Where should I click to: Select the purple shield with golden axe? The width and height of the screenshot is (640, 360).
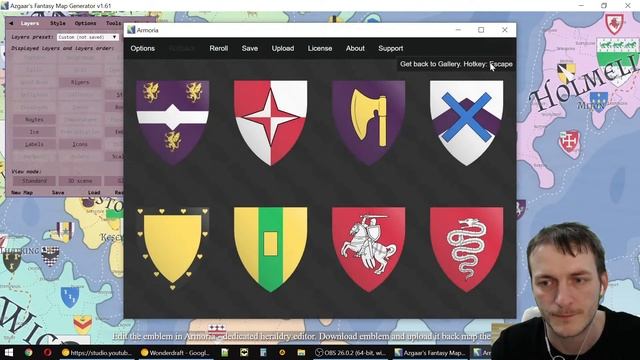[x=369, y=122]
